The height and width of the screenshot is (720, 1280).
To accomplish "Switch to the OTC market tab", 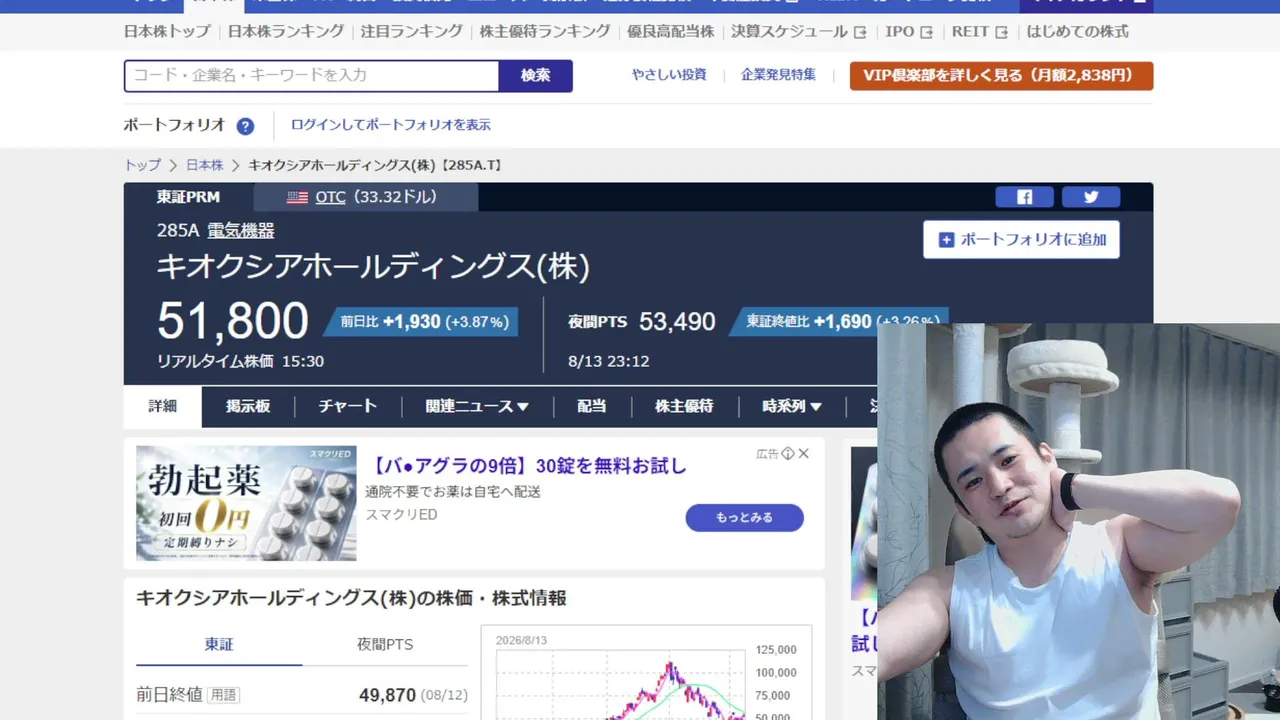I will pos(366,197).
